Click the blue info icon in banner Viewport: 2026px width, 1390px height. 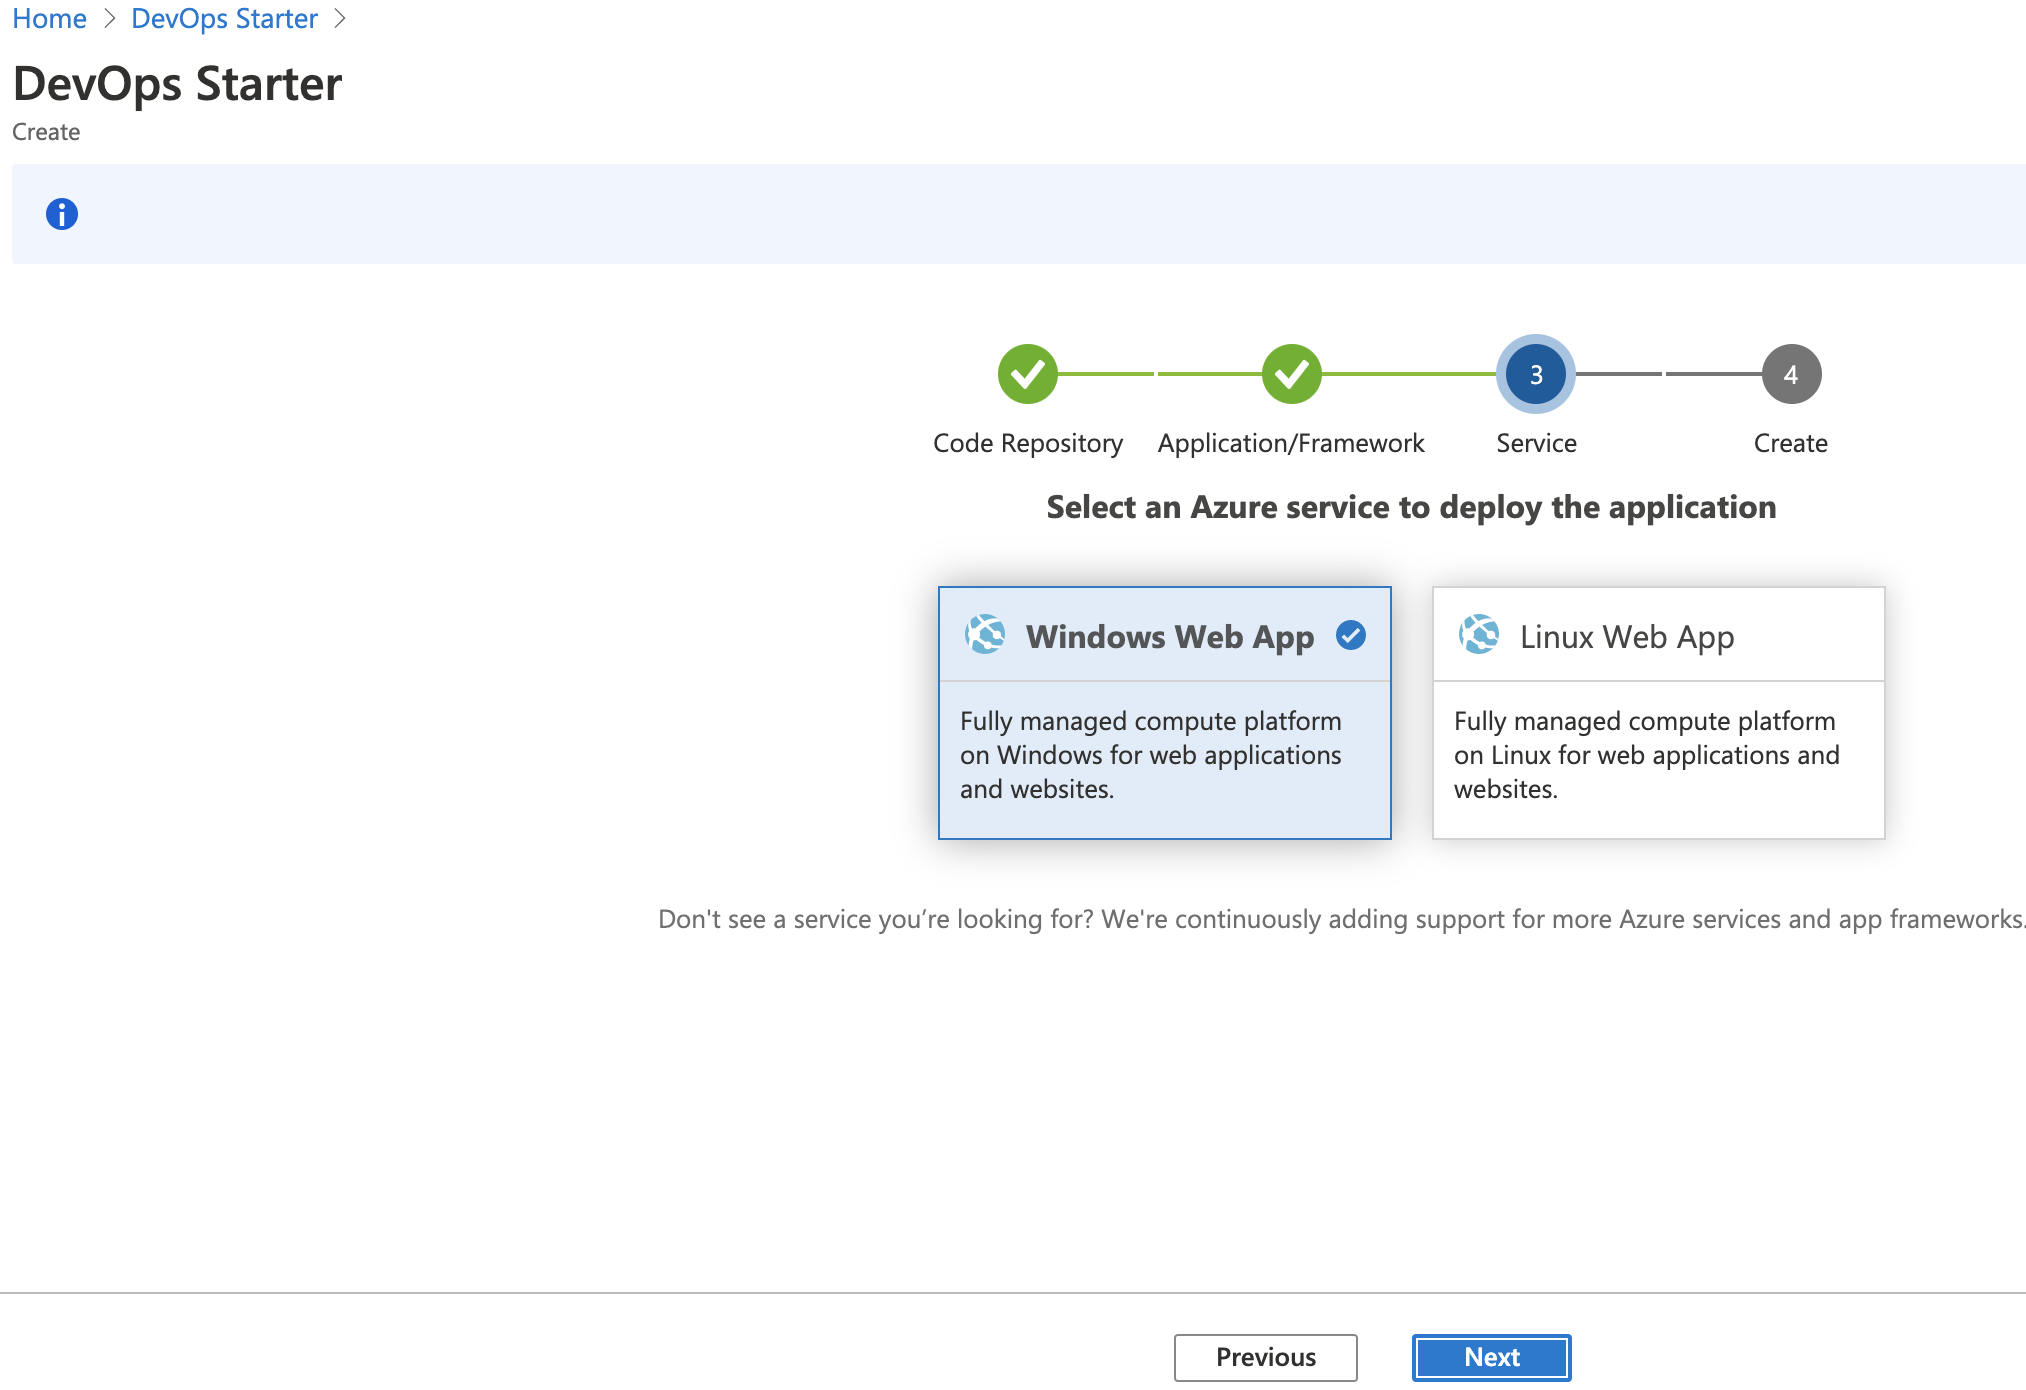pyautogui.click(x=62, y=214)
